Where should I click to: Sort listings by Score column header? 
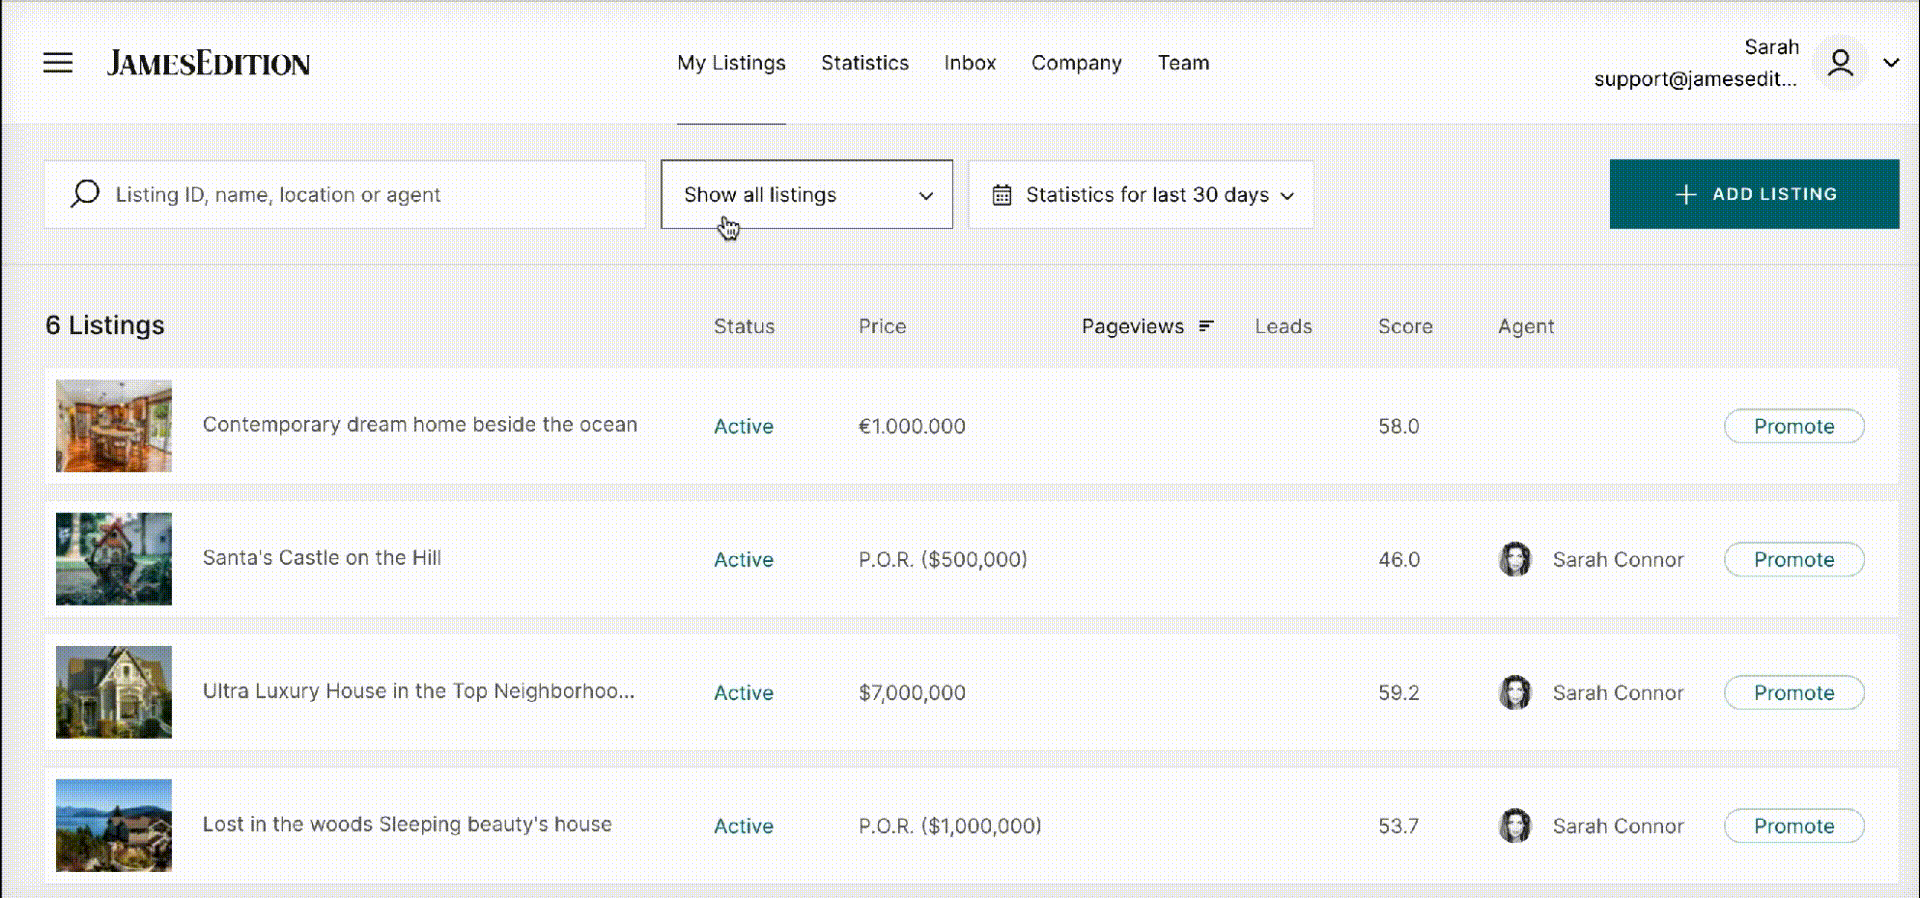pos(1404,326)
